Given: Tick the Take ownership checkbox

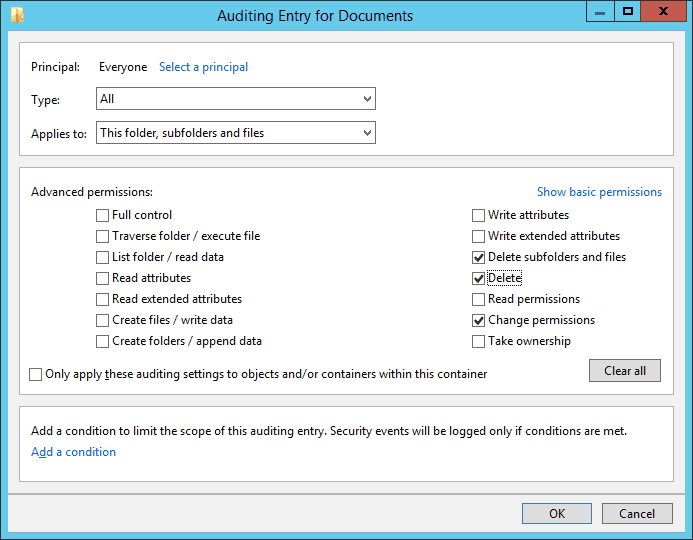Looking at the screenshot, I should coord(479,341).
